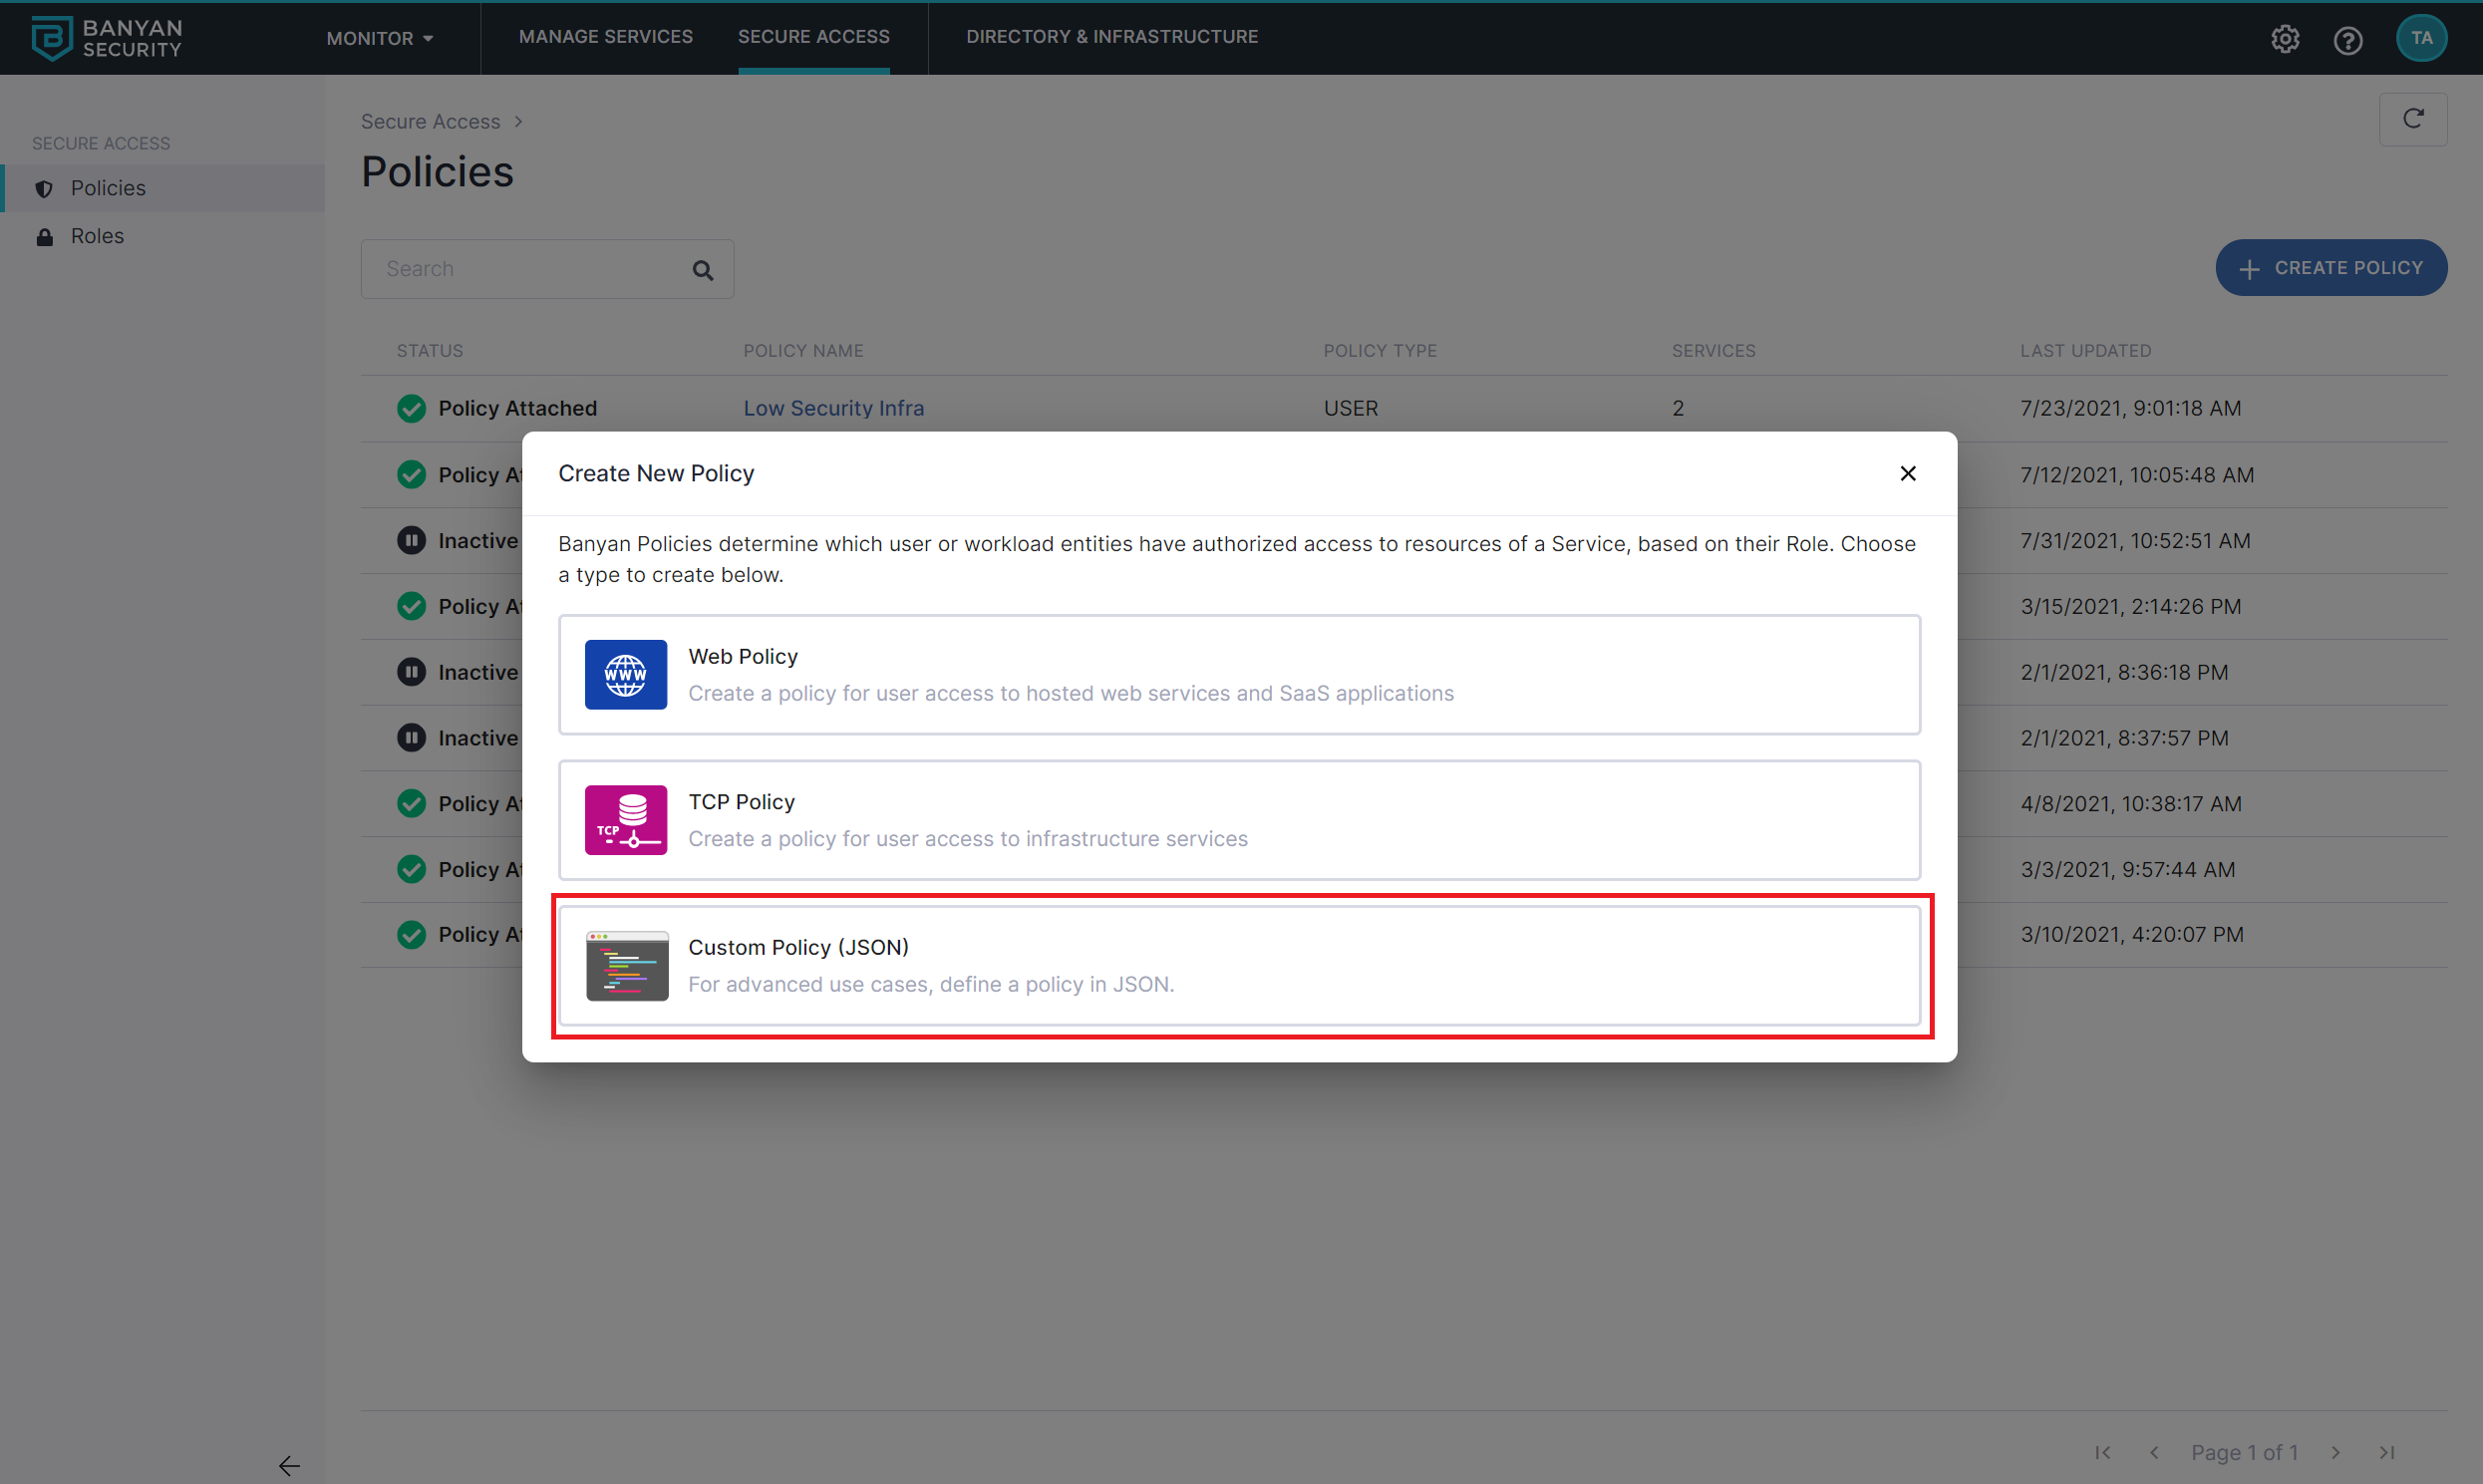The image size is (2483, 1484).
Task: Collapse sidebar with left arrow icon
Action: coord(289,1465)
